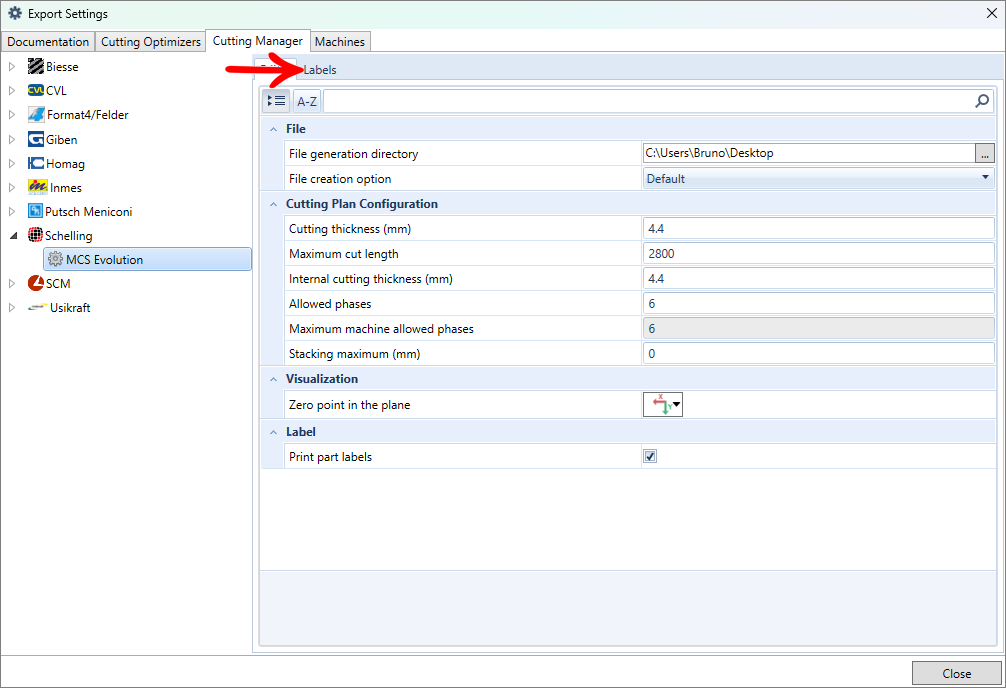Edit the File generation directory path
Screen dimensions: 1006x688
pyautogui.click(x=808, y=153)
